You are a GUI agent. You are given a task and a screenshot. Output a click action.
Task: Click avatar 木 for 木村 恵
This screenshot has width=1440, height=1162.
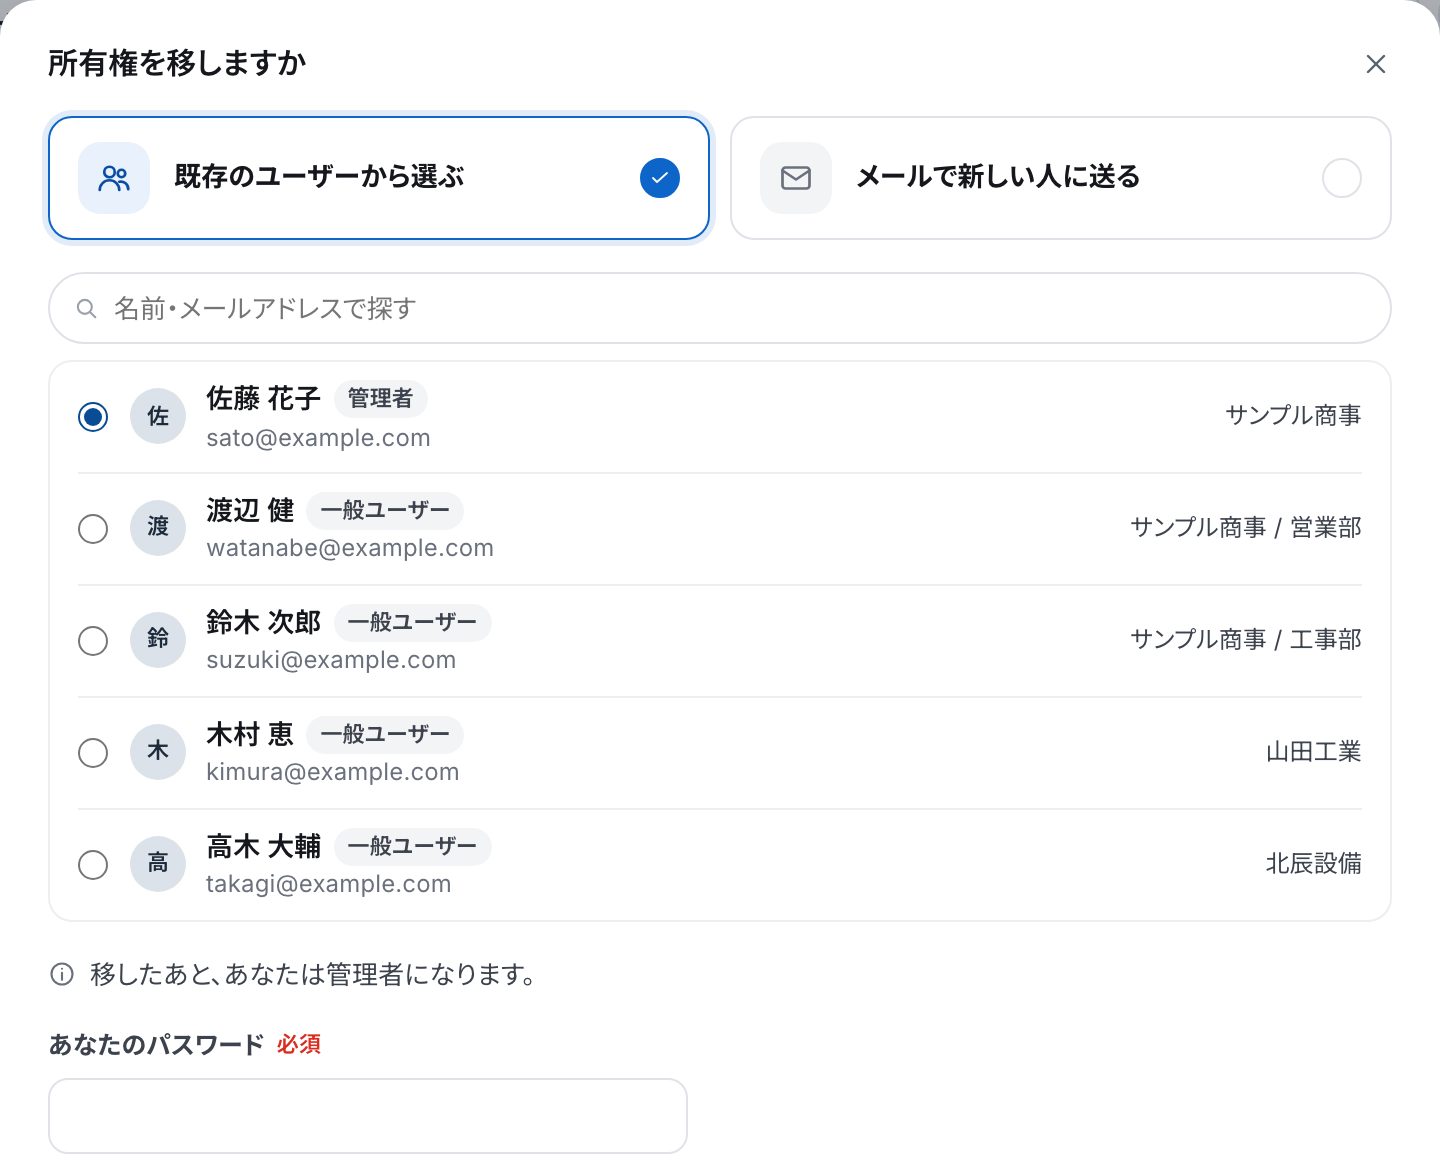158,752
